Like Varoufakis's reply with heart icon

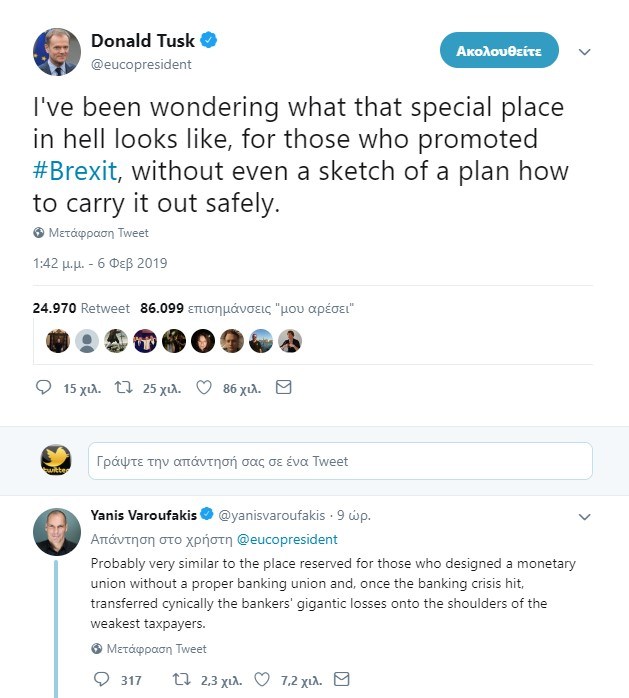click(261, 681)
